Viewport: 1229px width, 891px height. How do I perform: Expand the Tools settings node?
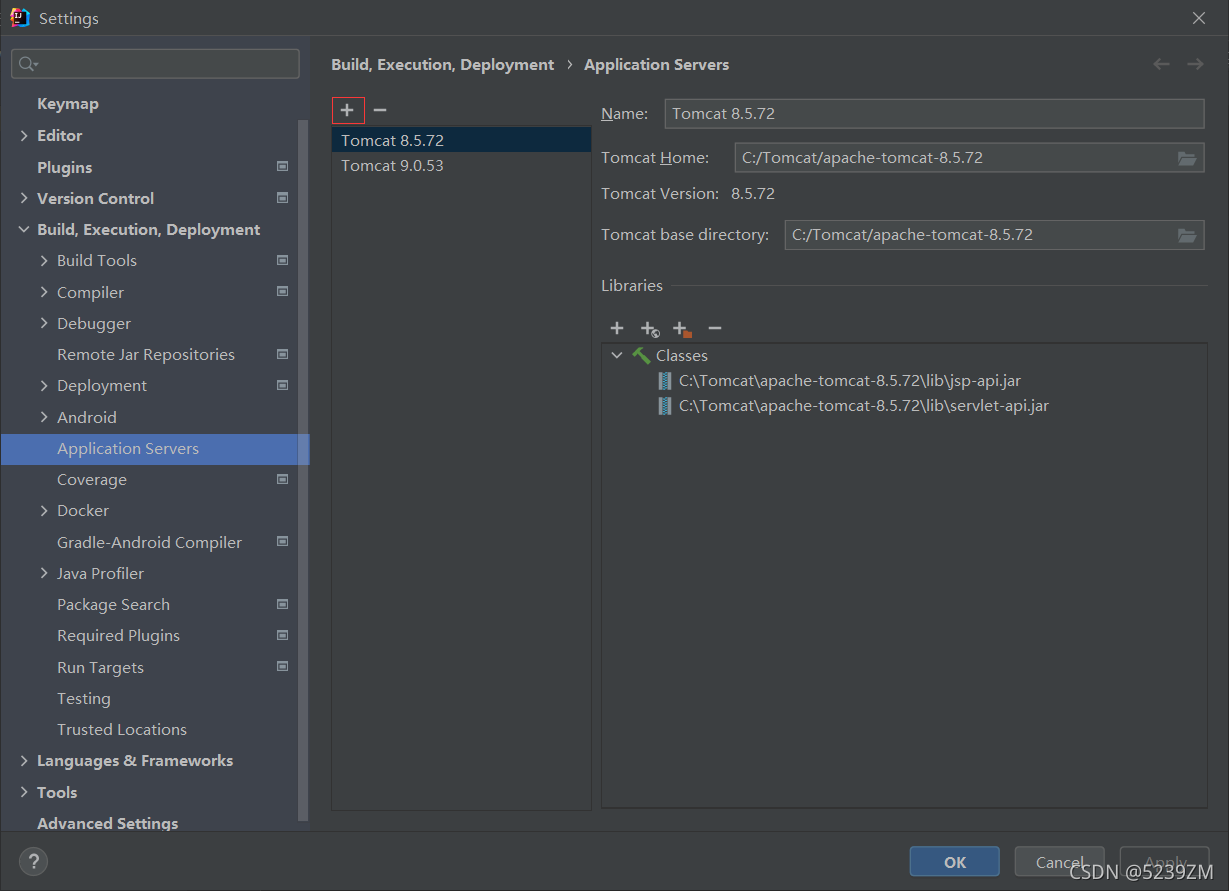(24, 792)
